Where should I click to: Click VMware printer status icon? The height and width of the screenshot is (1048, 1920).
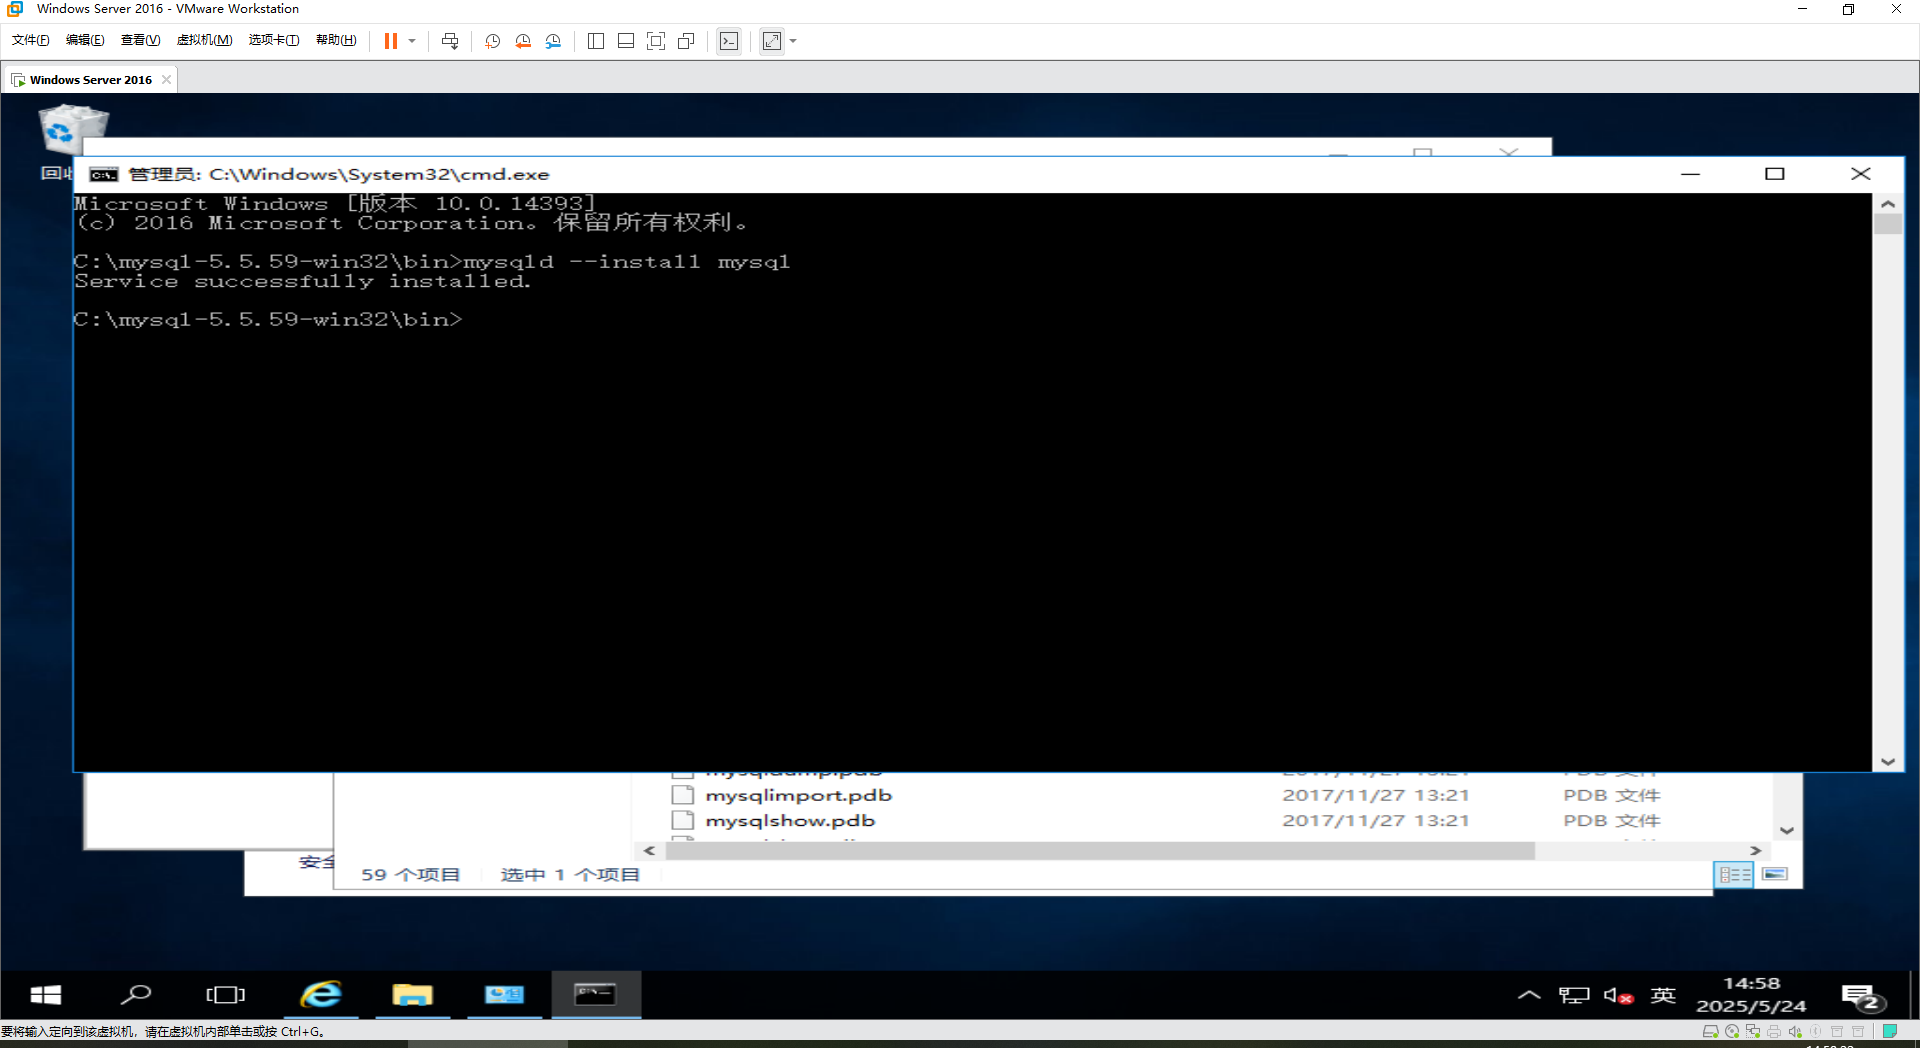[1774, 1031]
